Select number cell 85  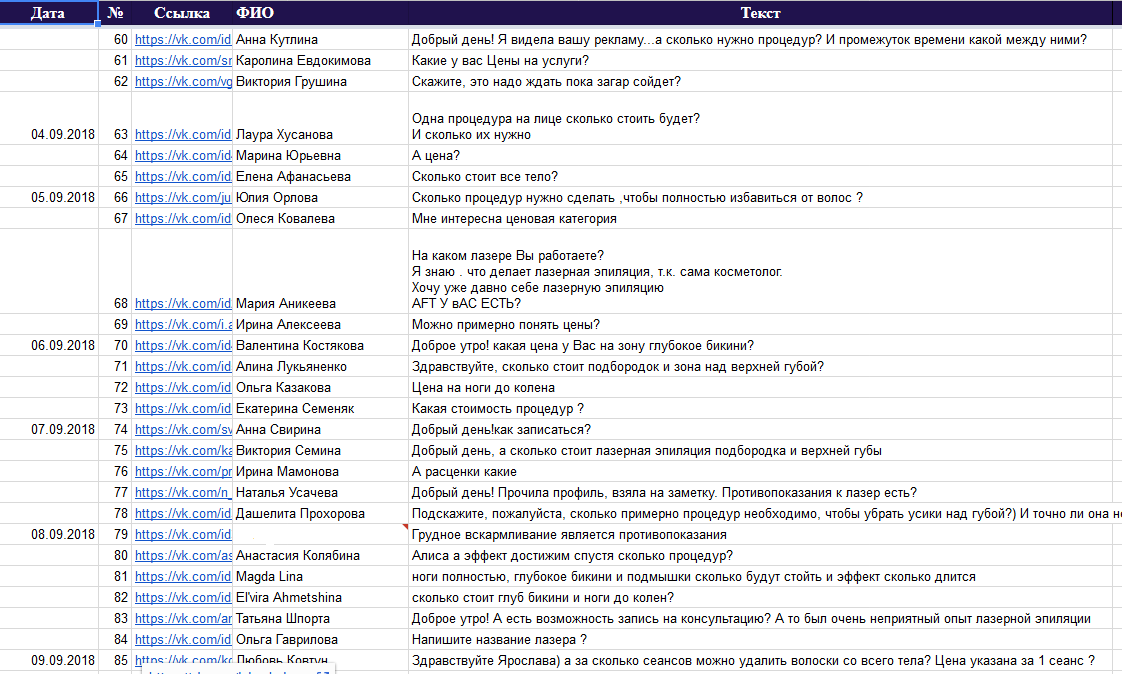[115, 660]
